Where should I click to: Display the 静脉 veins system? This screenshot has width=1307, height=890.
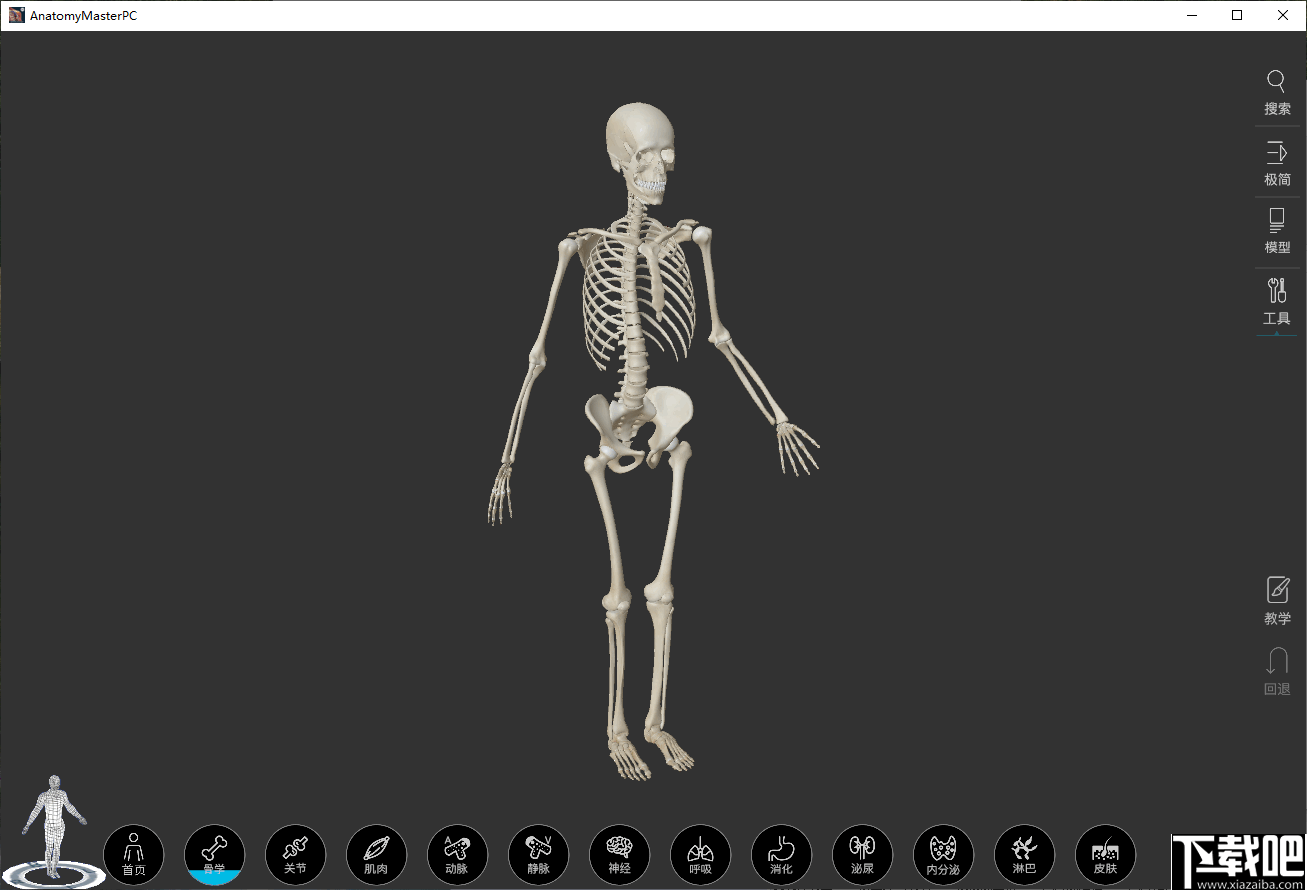tap(538, 854)
